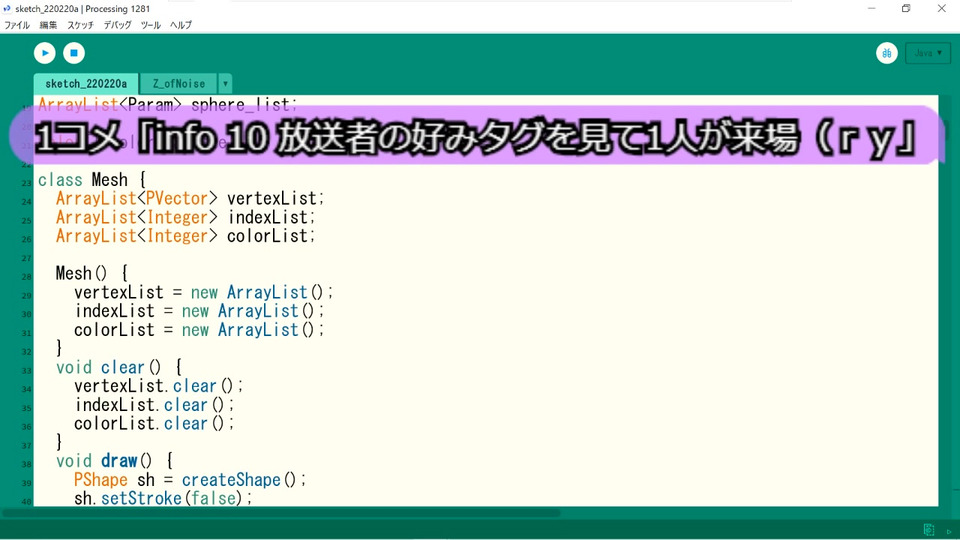960x540 pixels.
Task: Click the 'vertexList.clear();' line
Action: pos(159,386)
